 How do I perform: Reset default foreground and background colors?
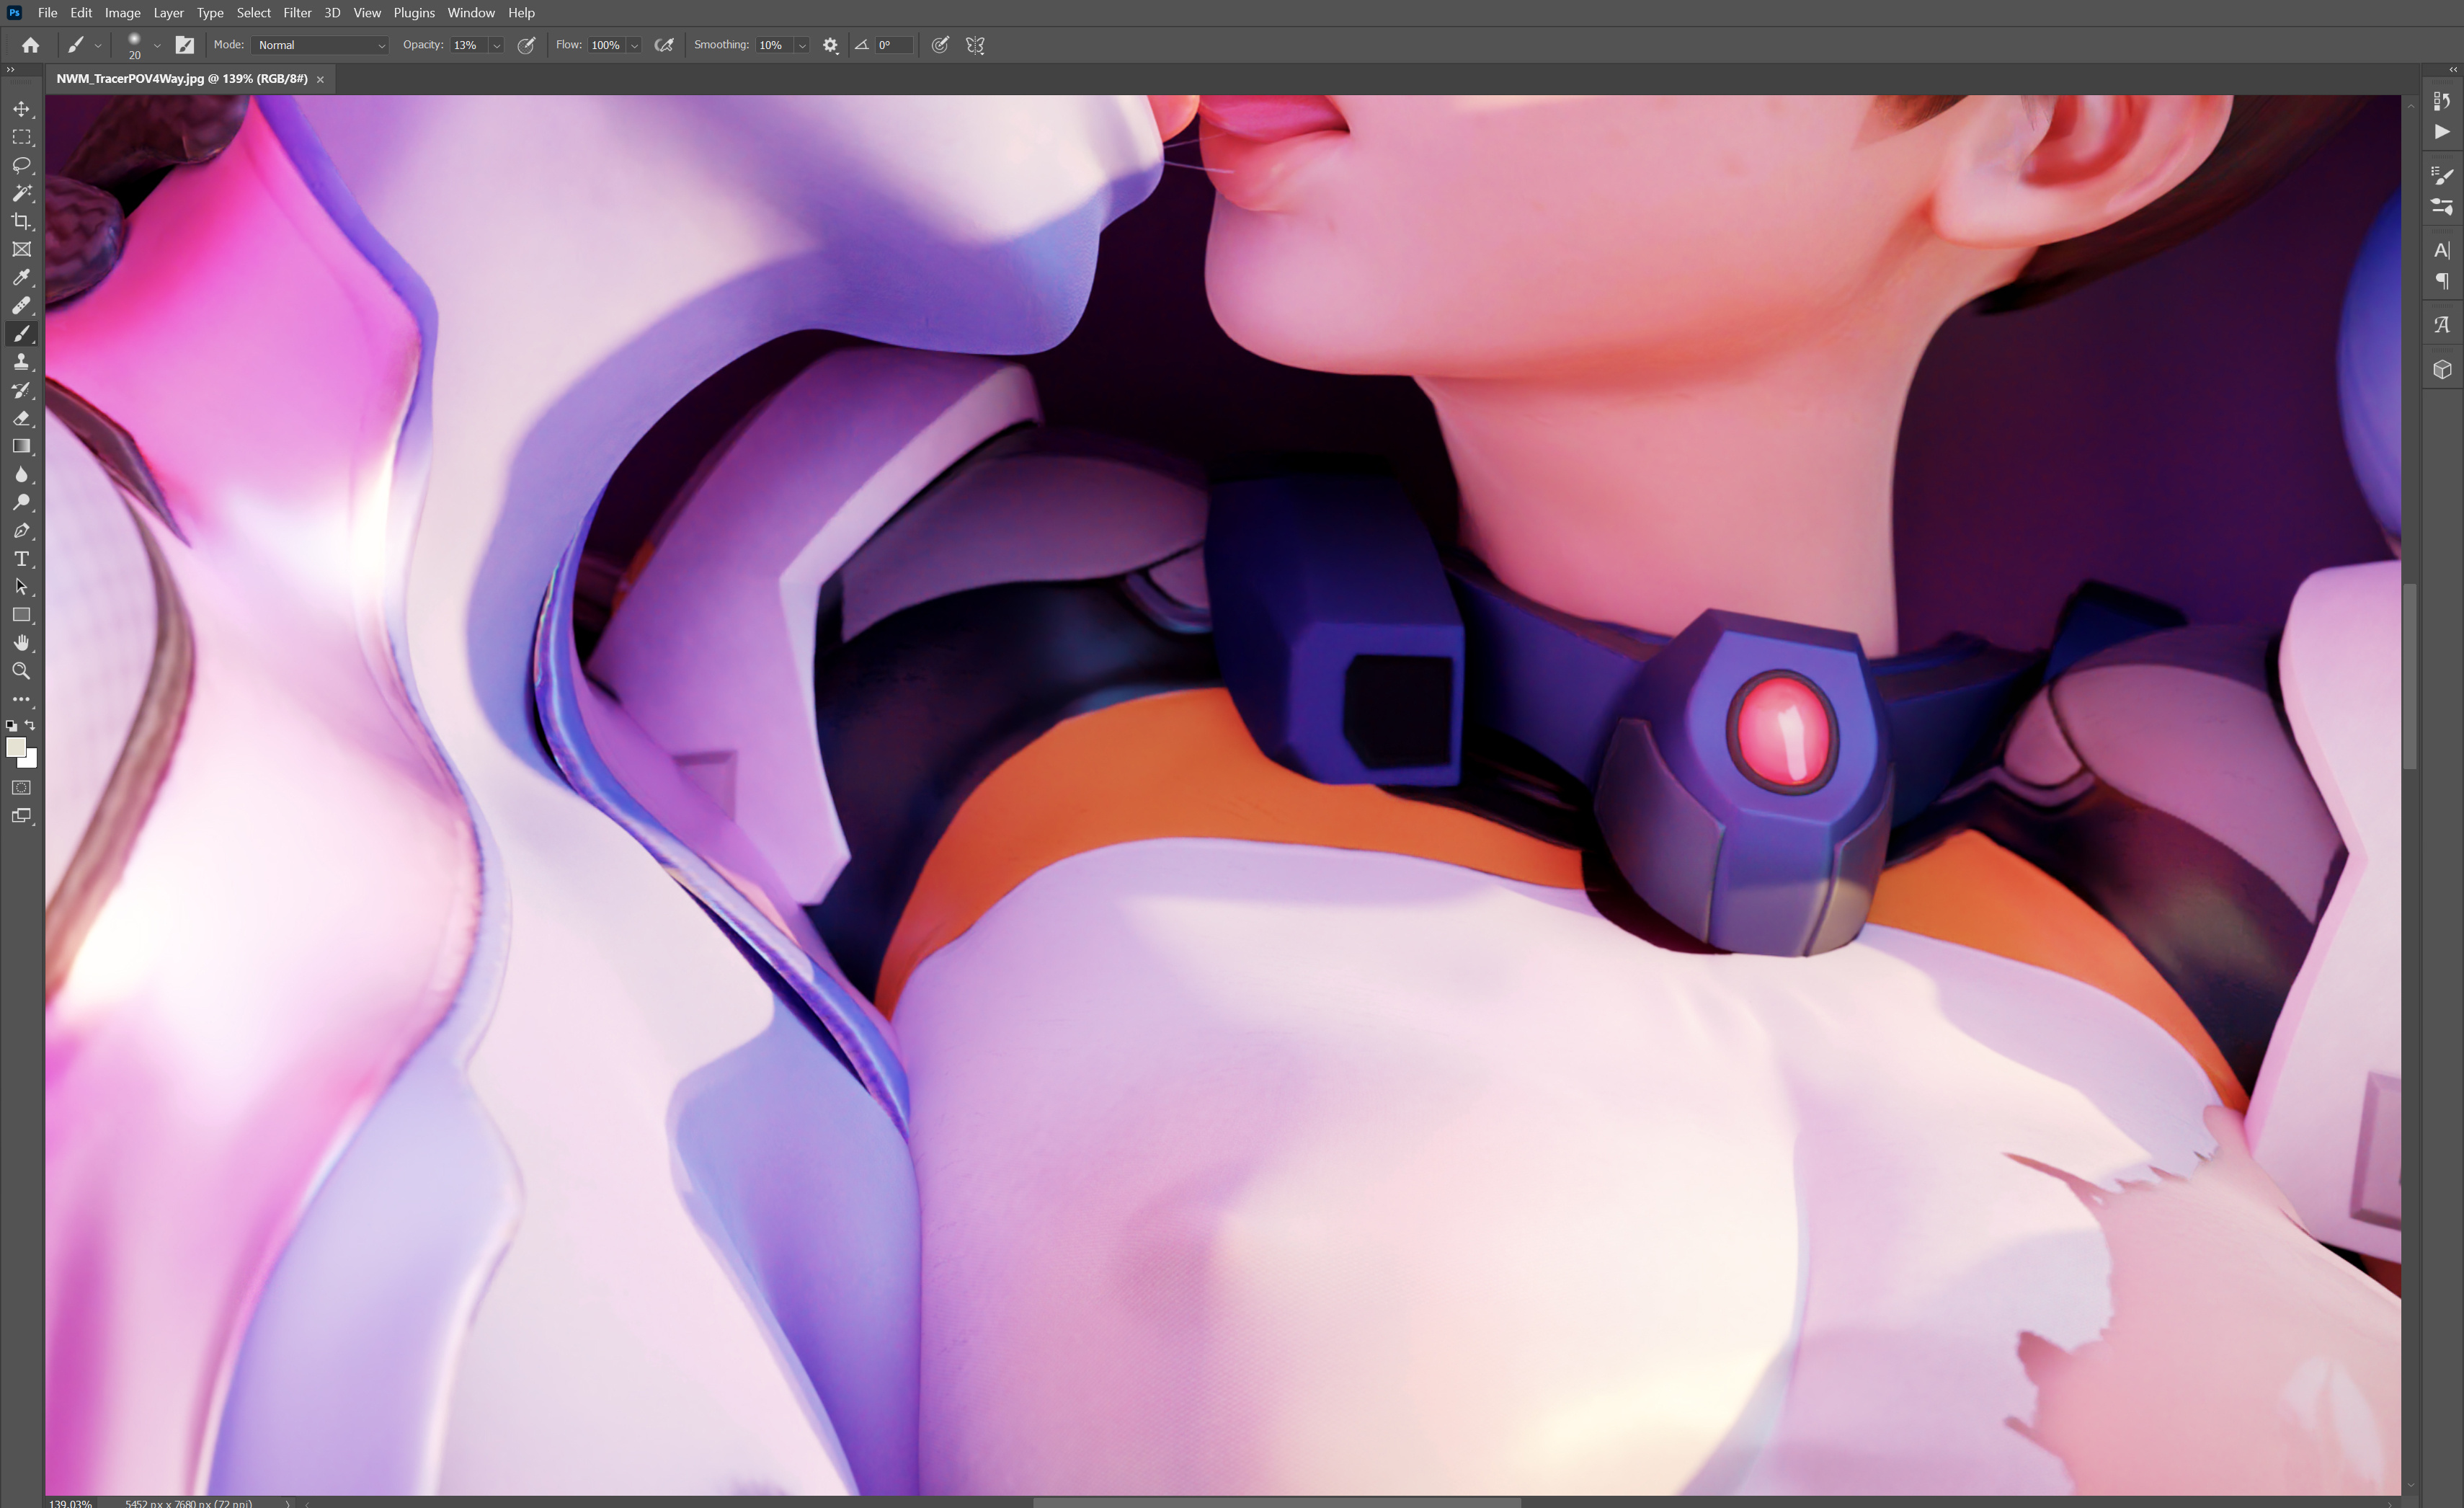click(11, 726)
